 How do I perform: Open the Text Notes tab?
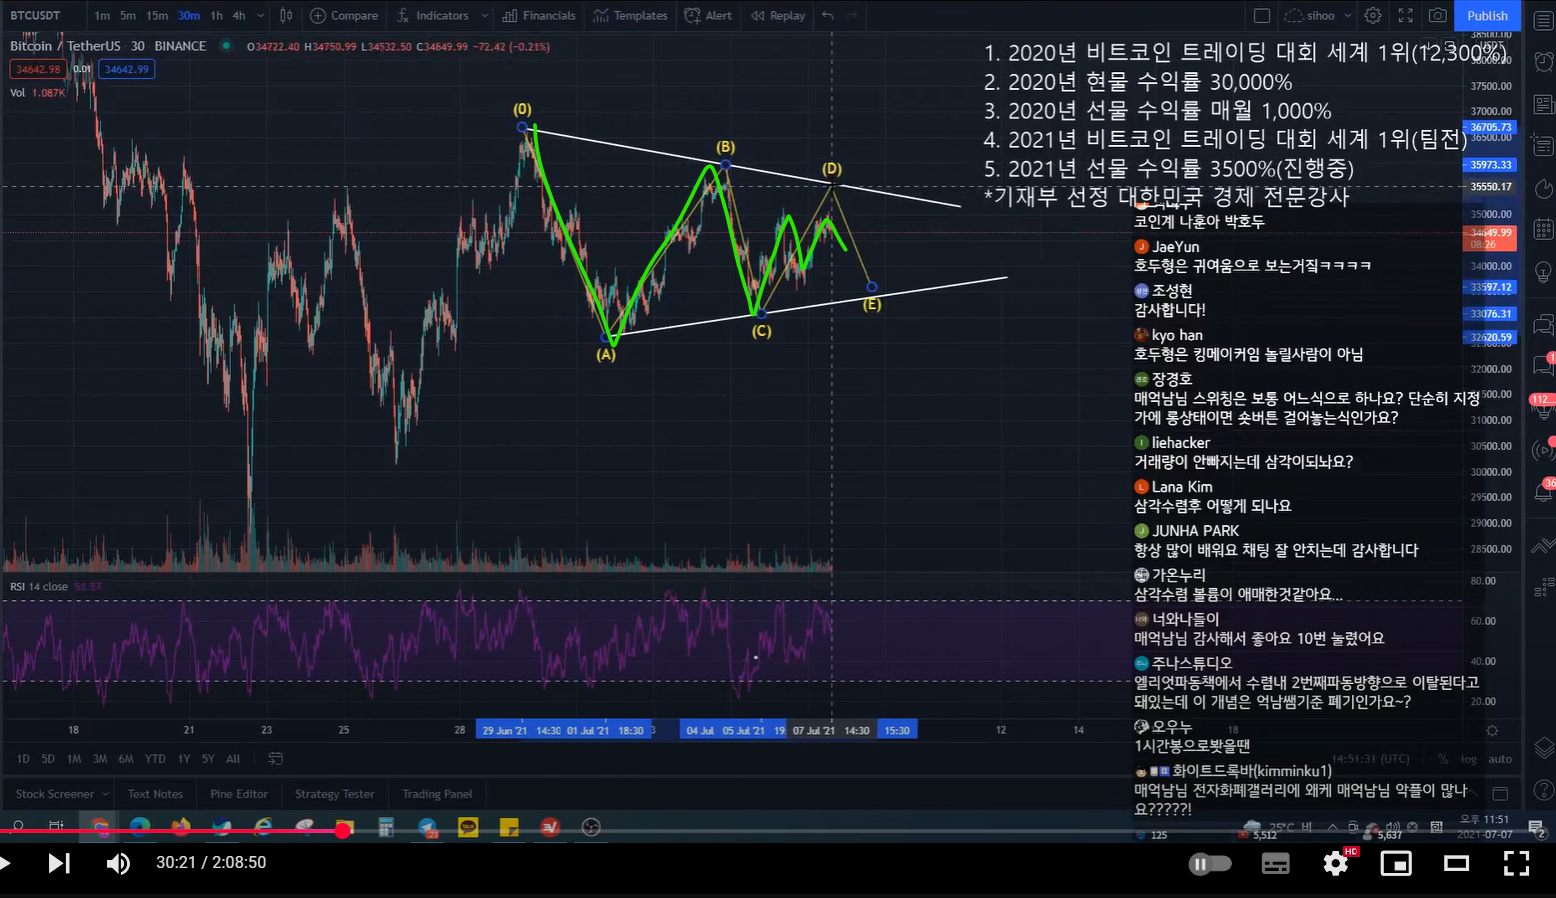tap(155, 794)
